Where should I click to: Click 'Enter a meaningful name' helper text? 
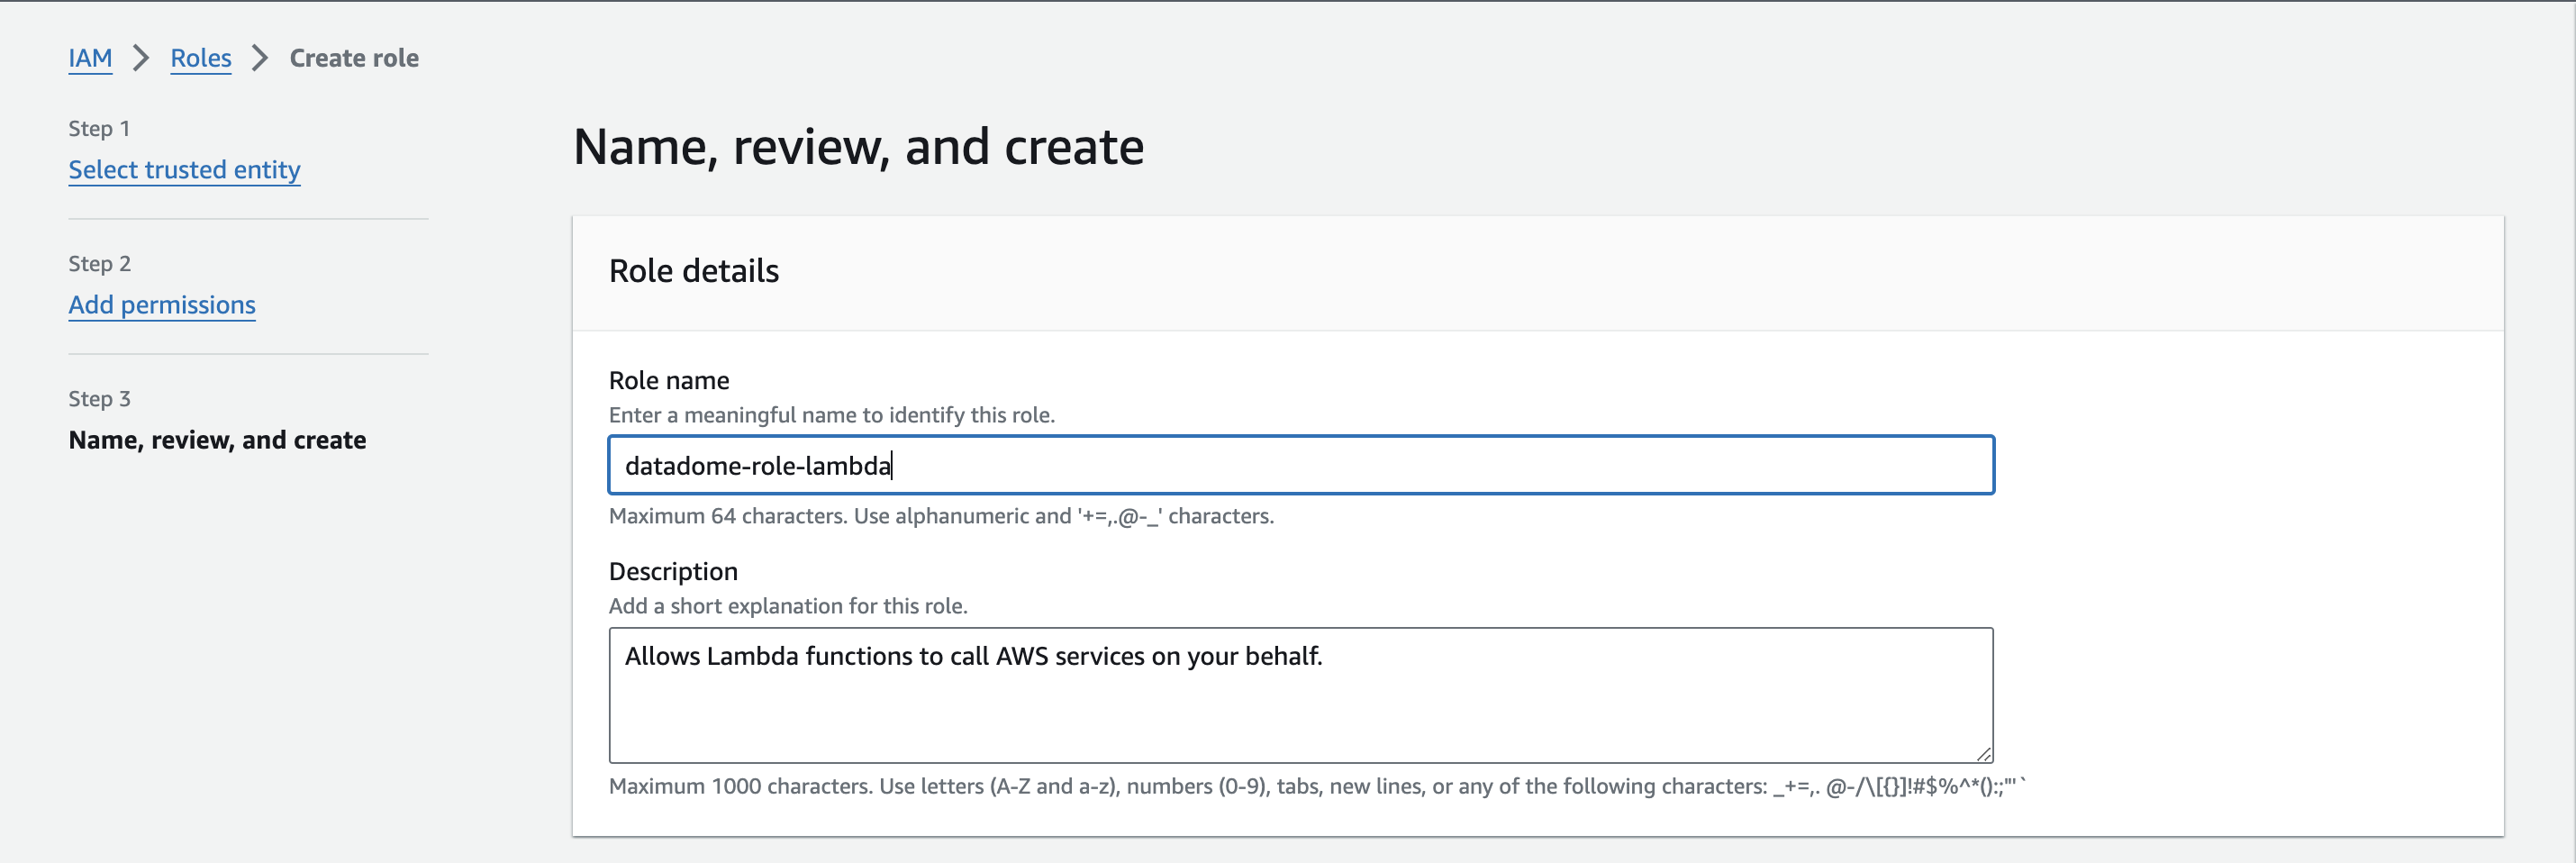tap(832, 415)
